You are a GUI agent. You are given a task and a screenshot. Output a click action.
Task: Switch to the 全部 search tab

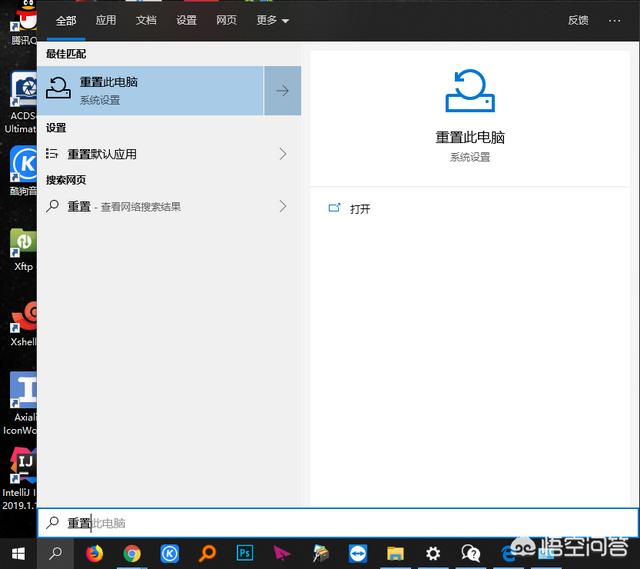[66, 20]
